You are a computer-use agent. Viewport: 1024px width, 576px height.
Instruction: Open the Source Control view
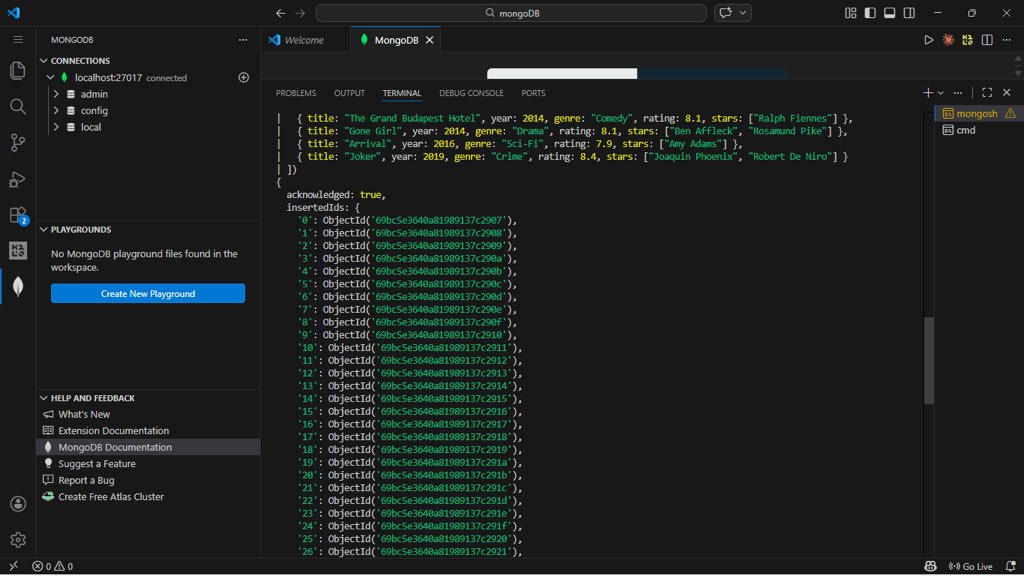(18, 142)
